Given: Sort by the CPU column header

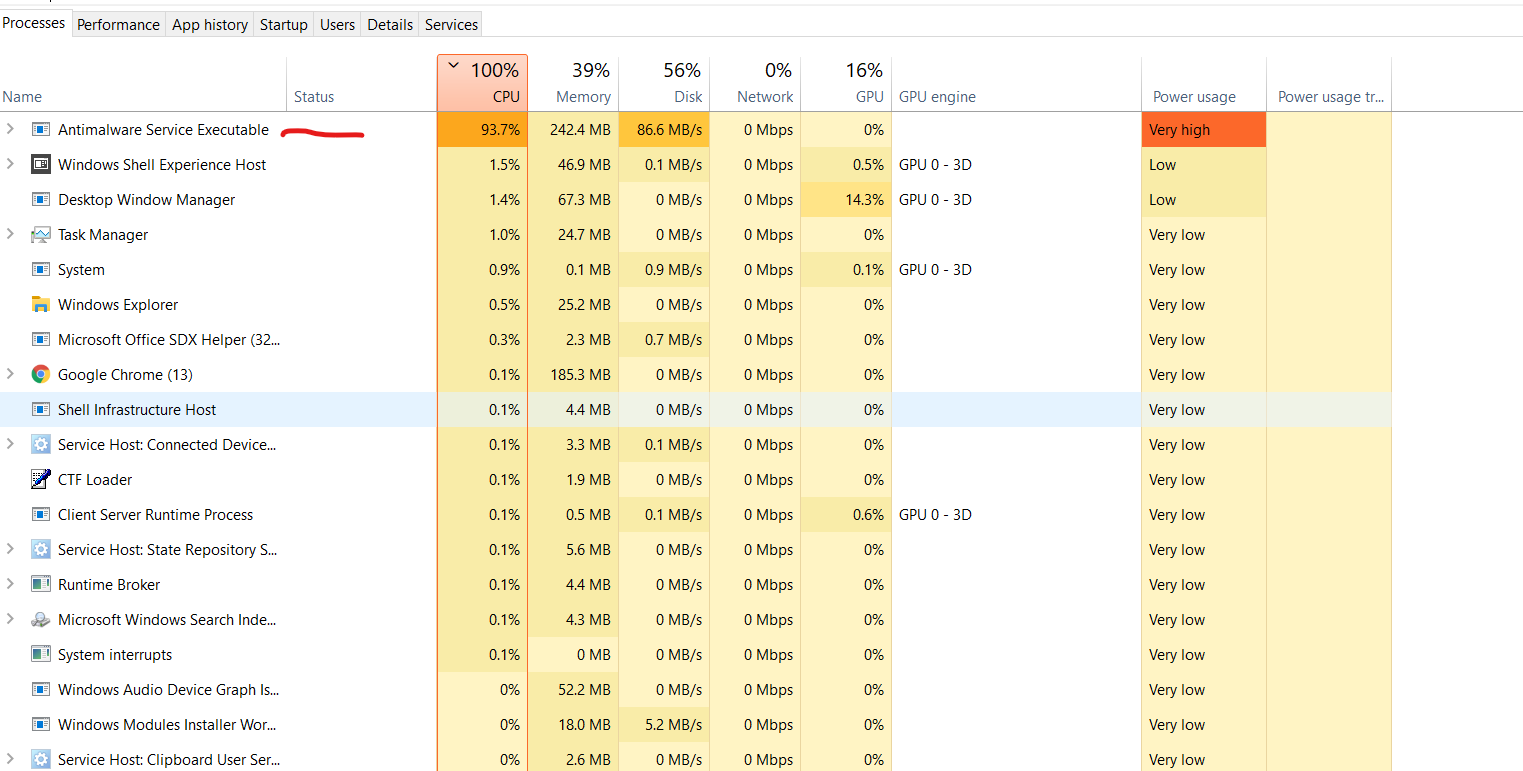Looking at the screenshot, I should point(482,84).
